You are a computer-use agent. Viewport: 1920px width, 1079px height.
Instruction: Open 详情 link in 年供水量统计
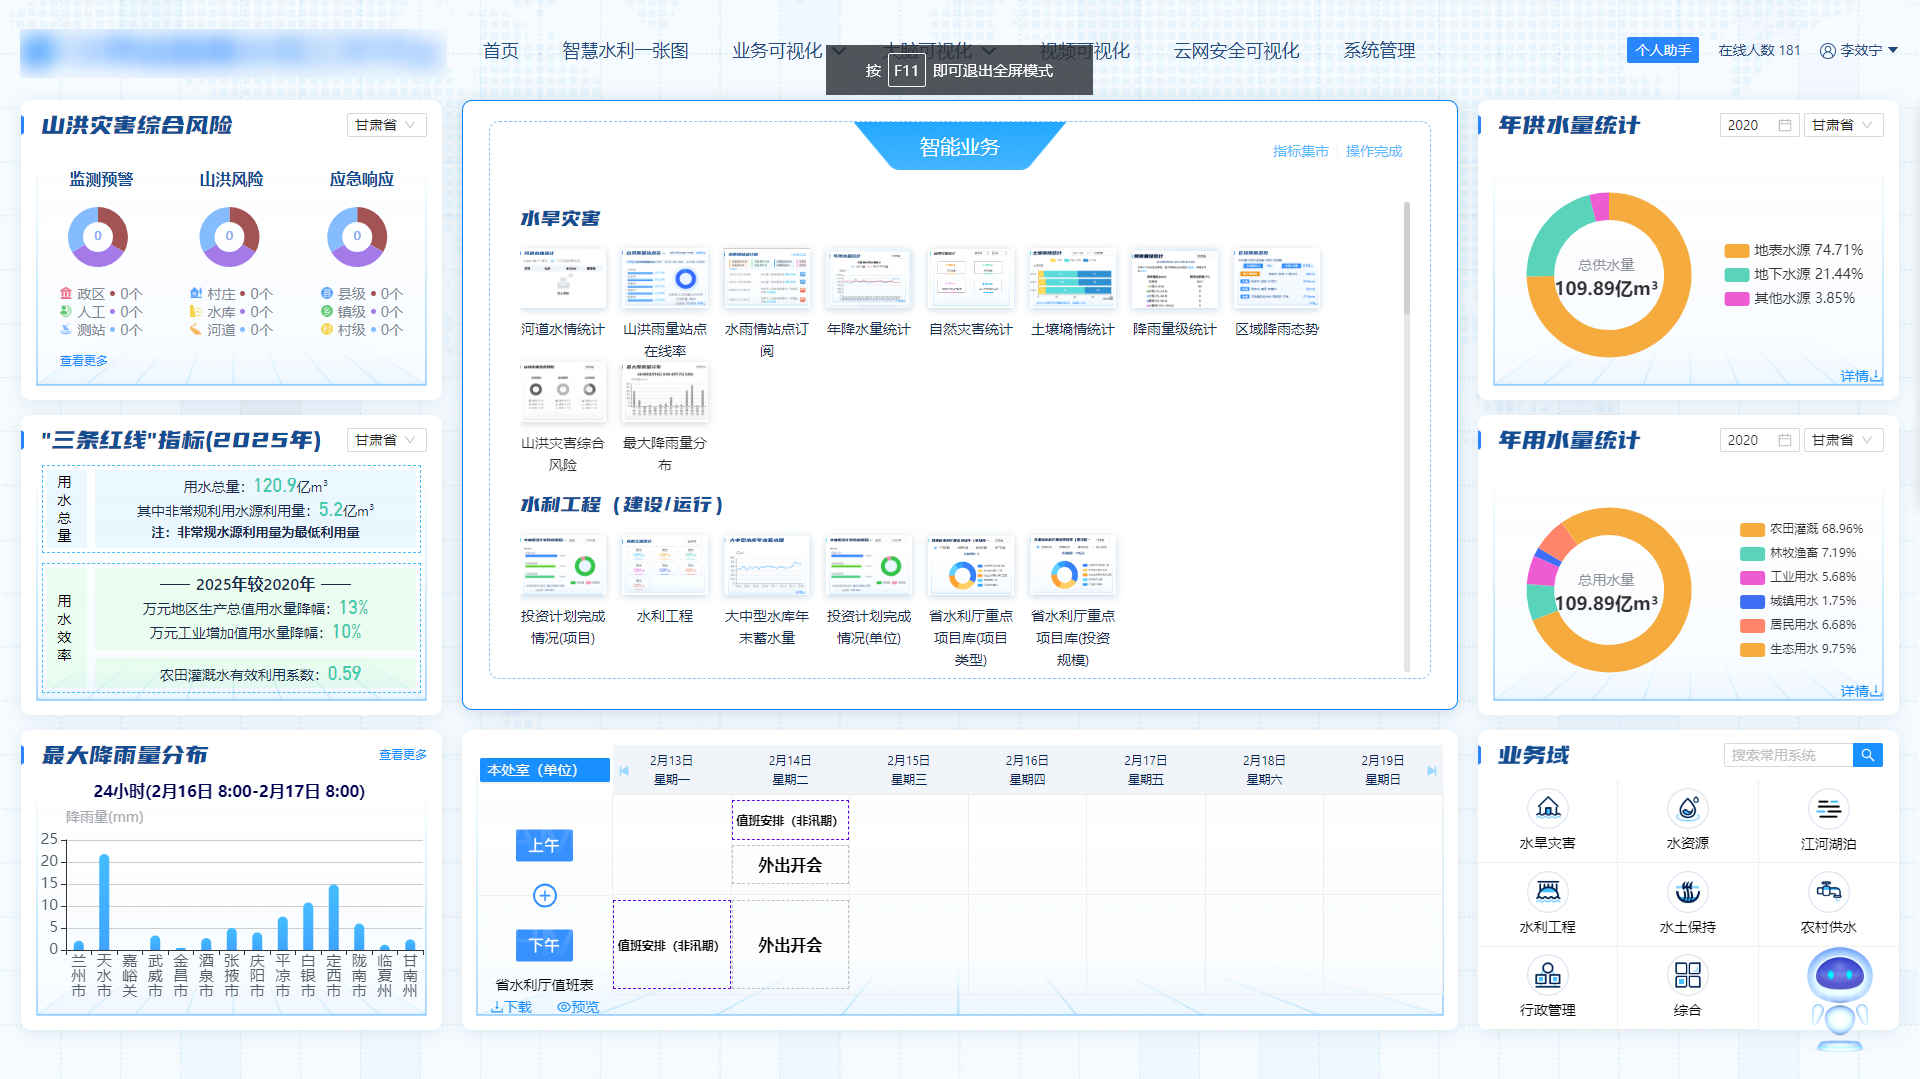[x=1860, y=376]
